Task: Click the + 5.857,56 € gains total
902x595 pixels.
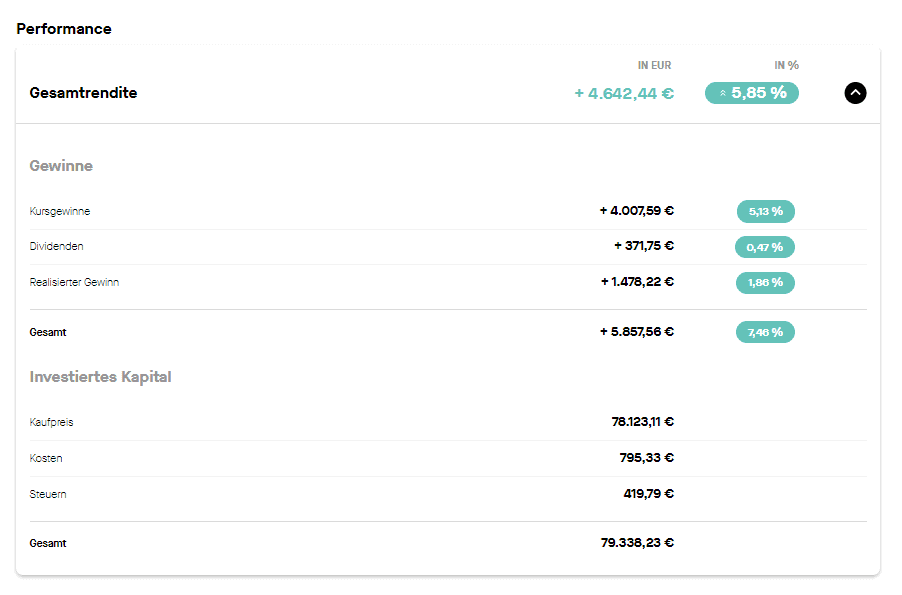Action: (637, 331)
